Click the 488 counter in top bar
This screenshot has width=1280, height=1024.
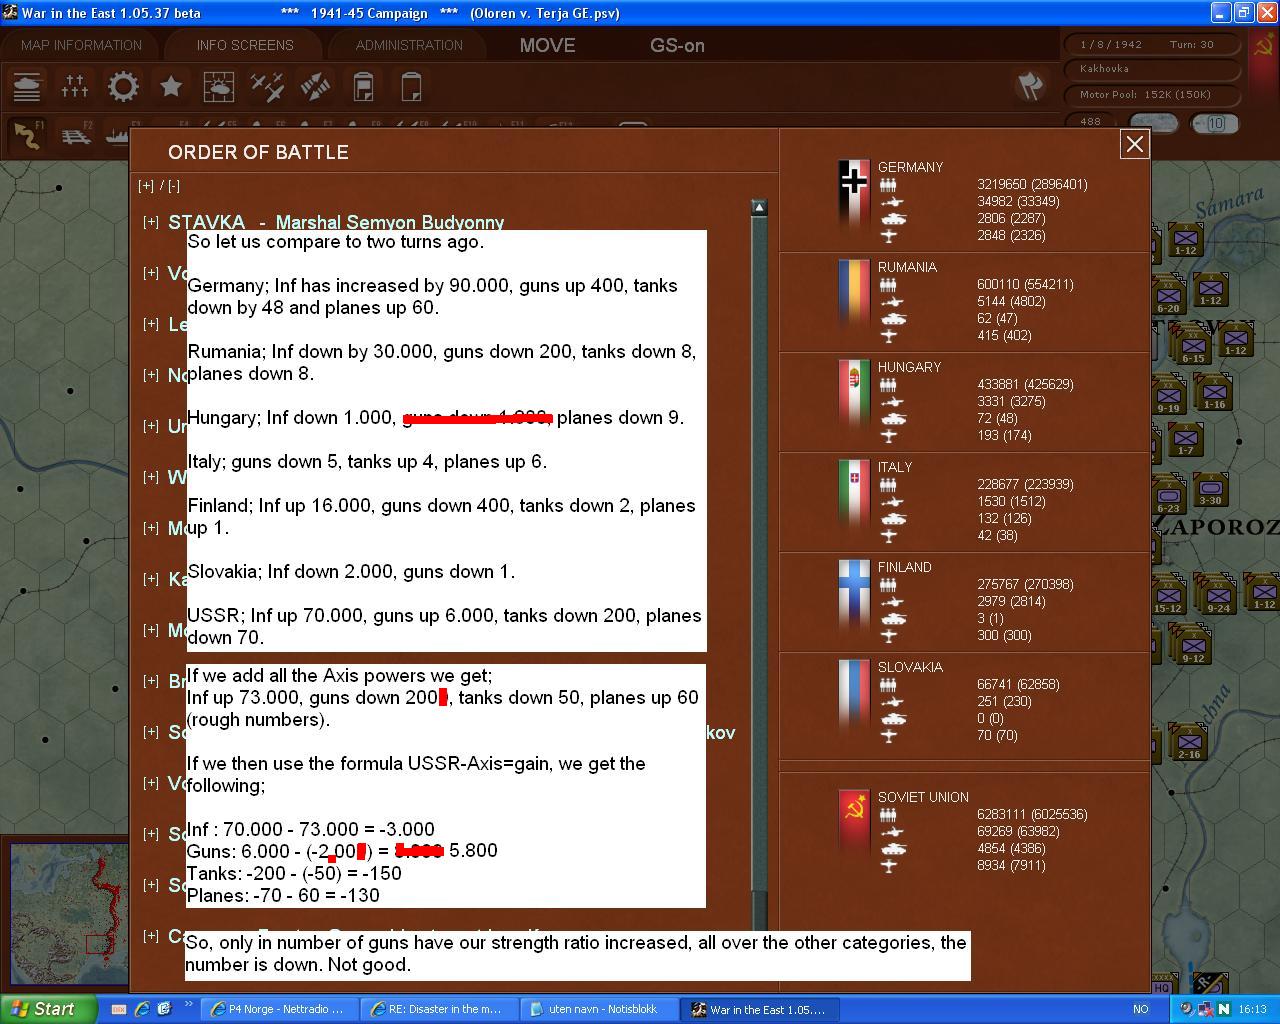(1090, 122)
